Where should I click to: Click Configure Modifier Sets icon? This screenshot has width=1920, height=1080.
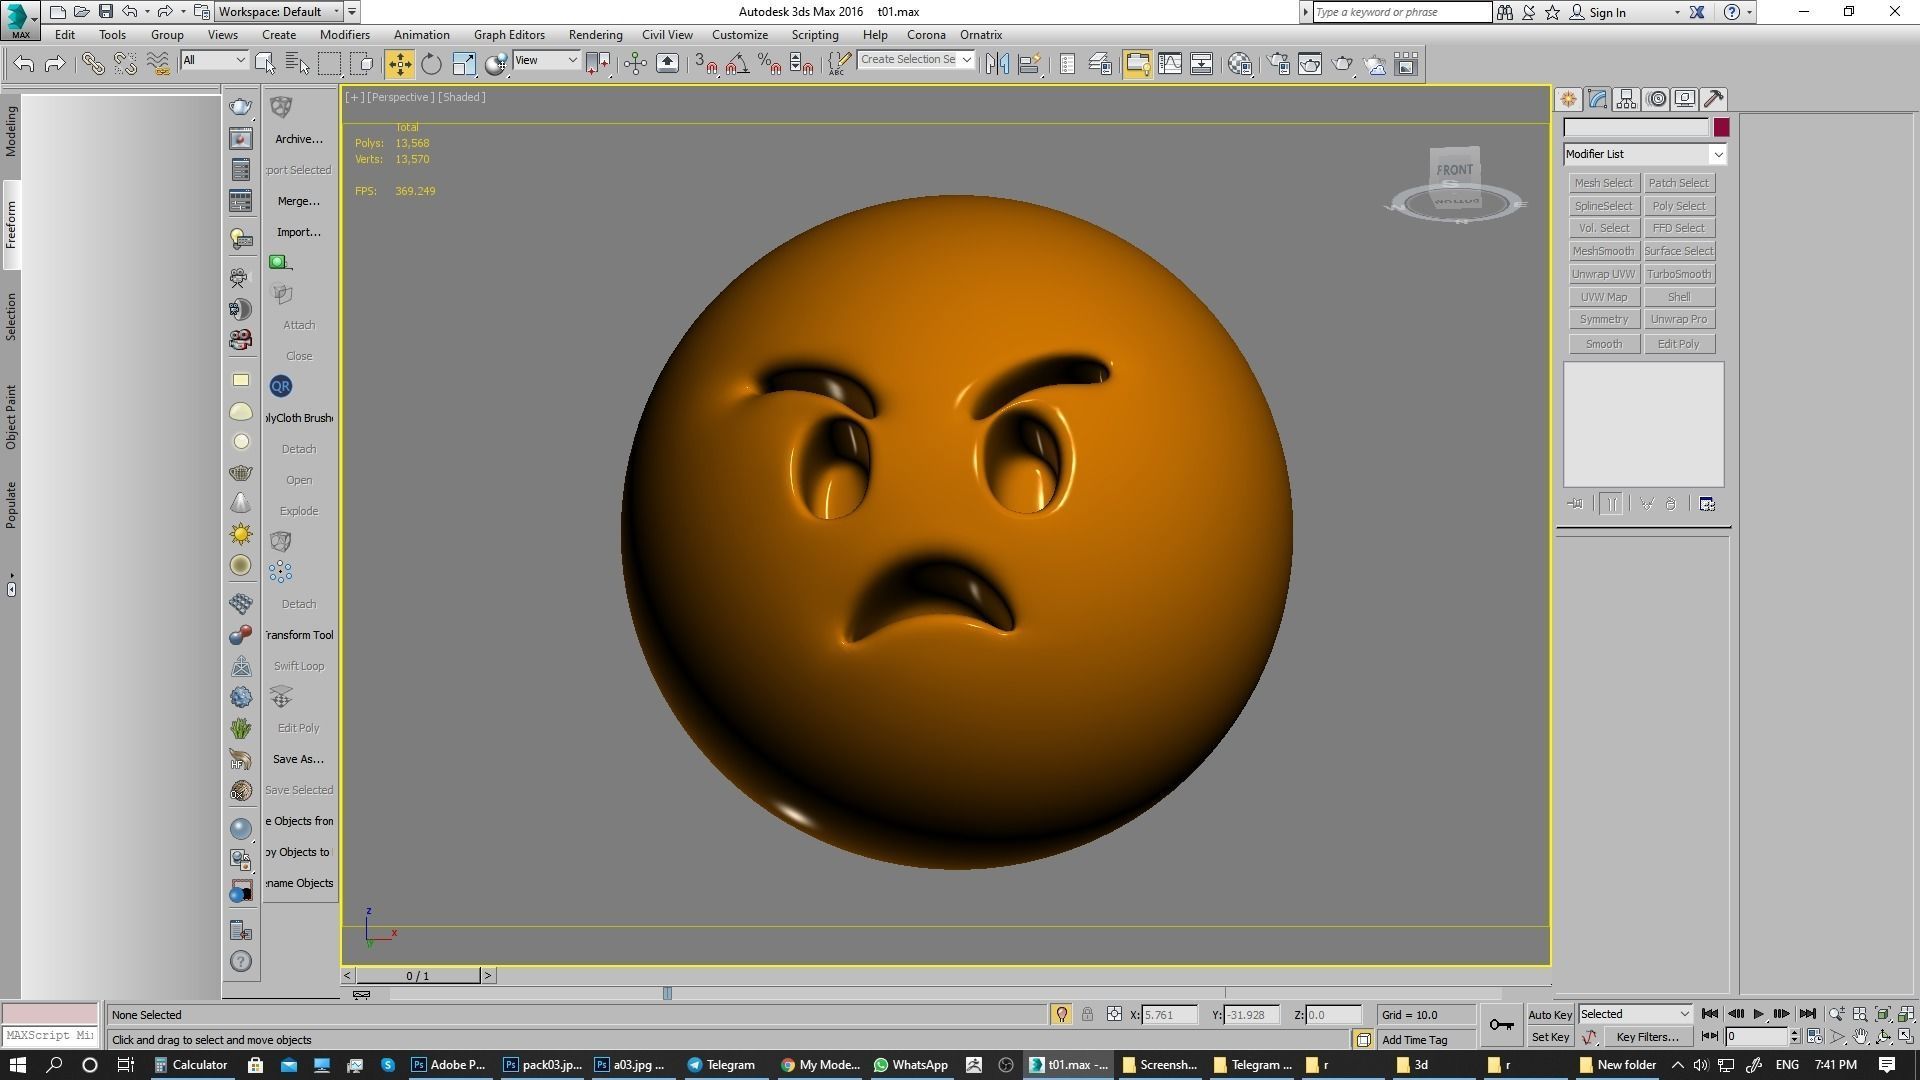pyautogui.click(x=1707, y=504)
